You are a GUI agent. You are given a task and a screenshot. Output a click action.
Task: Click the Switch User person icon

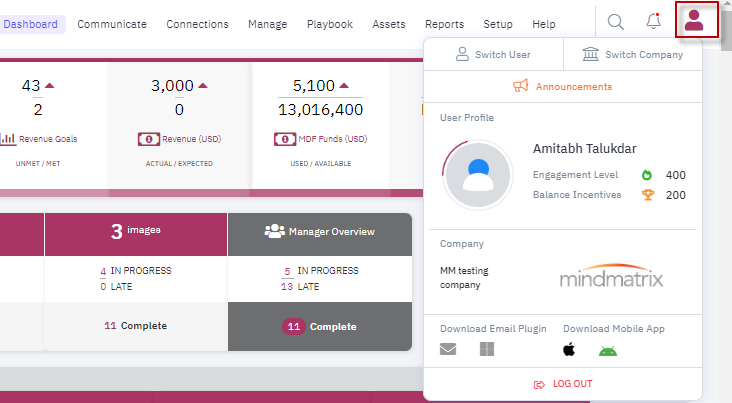[x=462, y=54]
